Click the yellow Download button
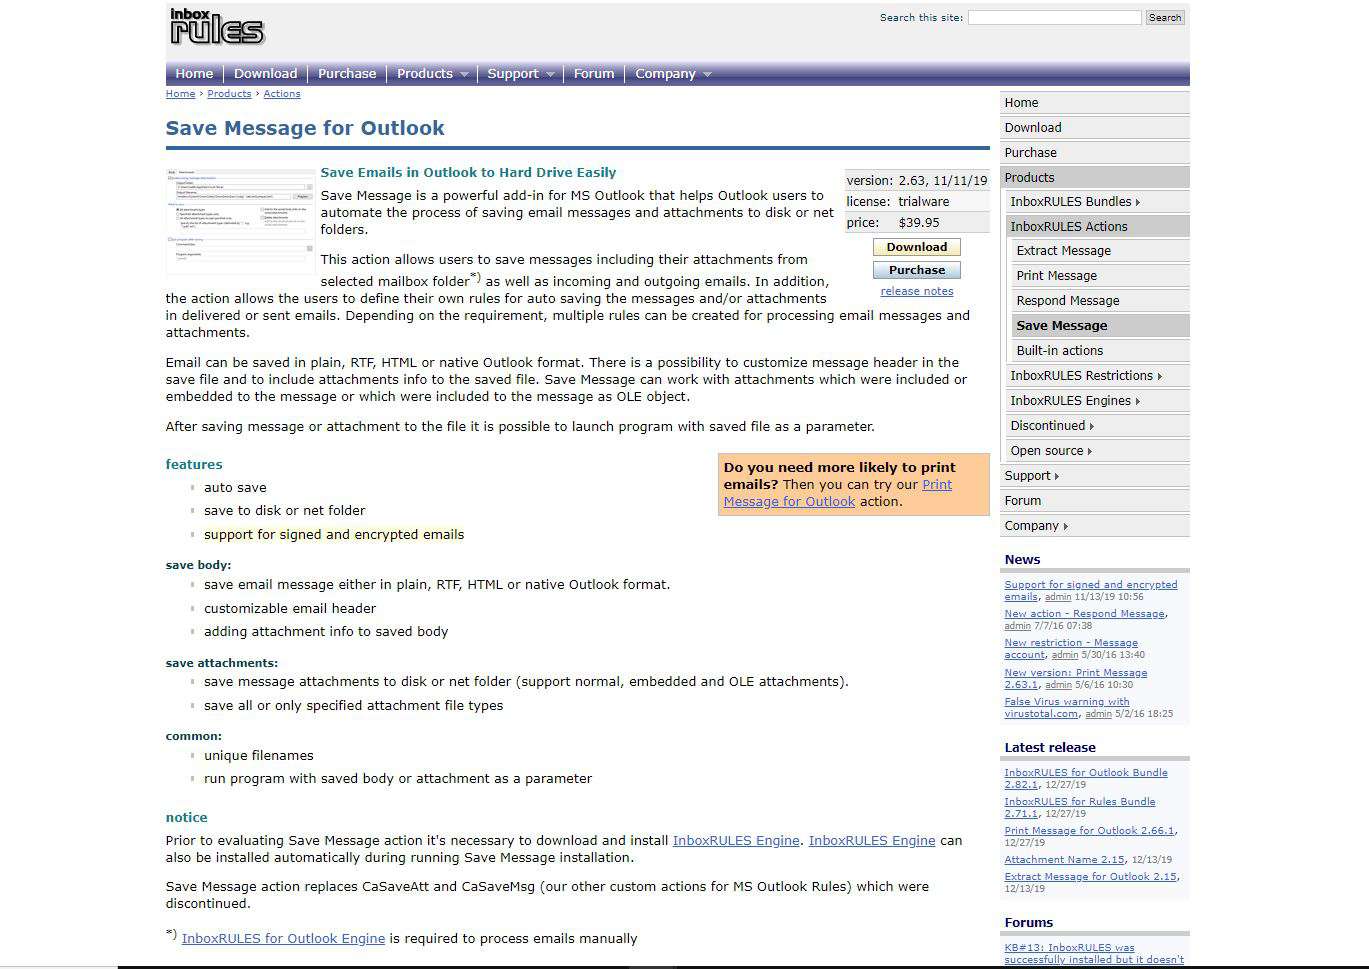 click(x=917, y=247)
